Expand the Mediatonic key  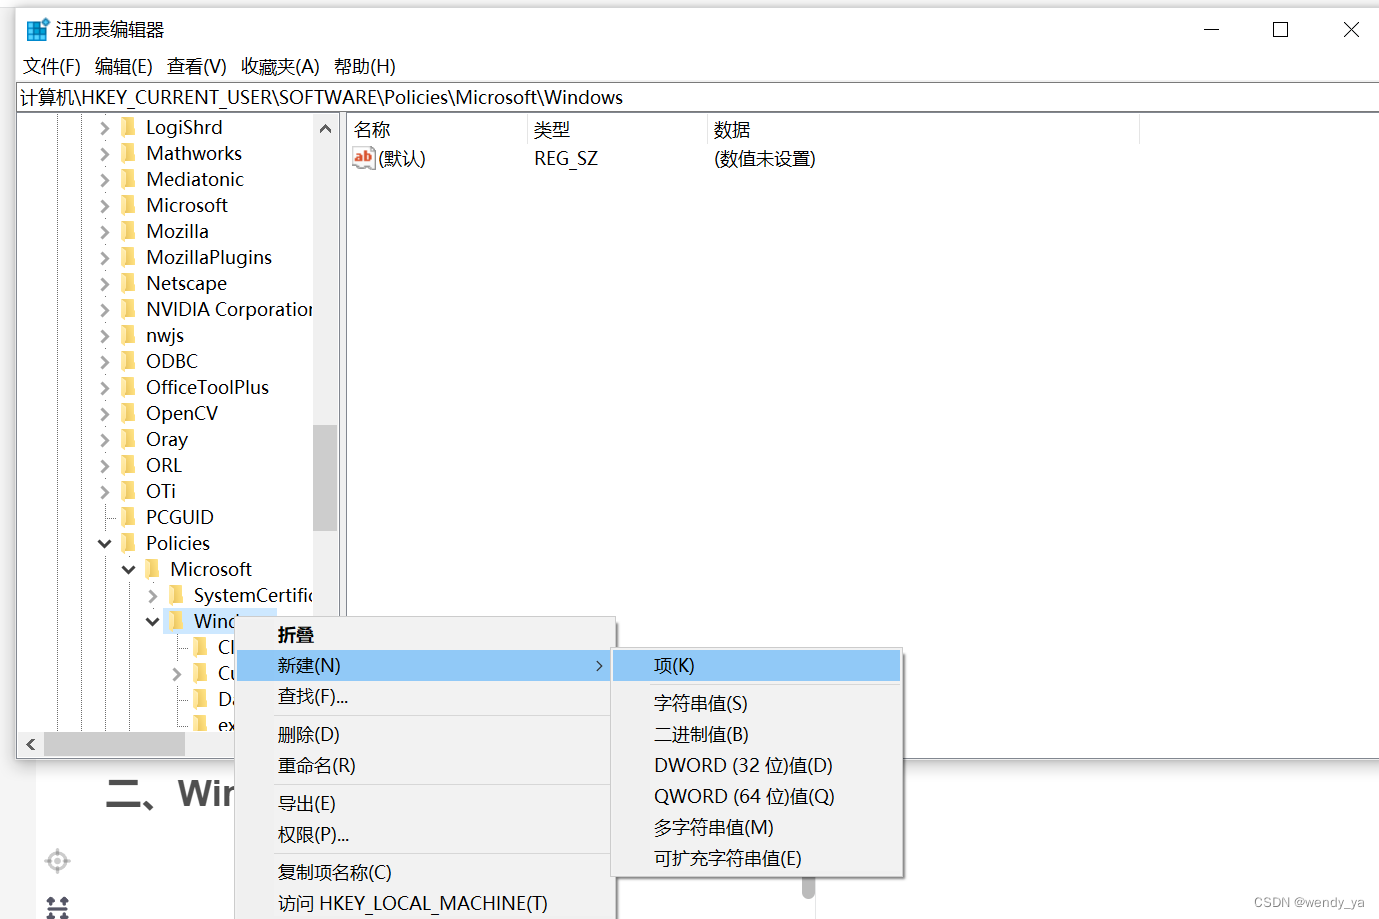pos(105,180)
